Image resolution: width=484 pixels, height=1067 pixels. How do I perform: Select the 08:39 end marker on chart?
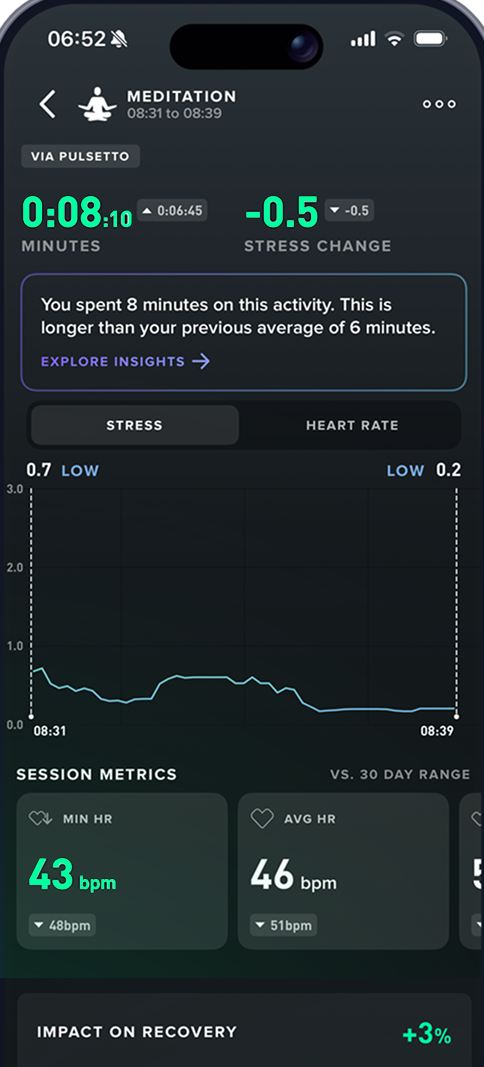click(437, 732)
